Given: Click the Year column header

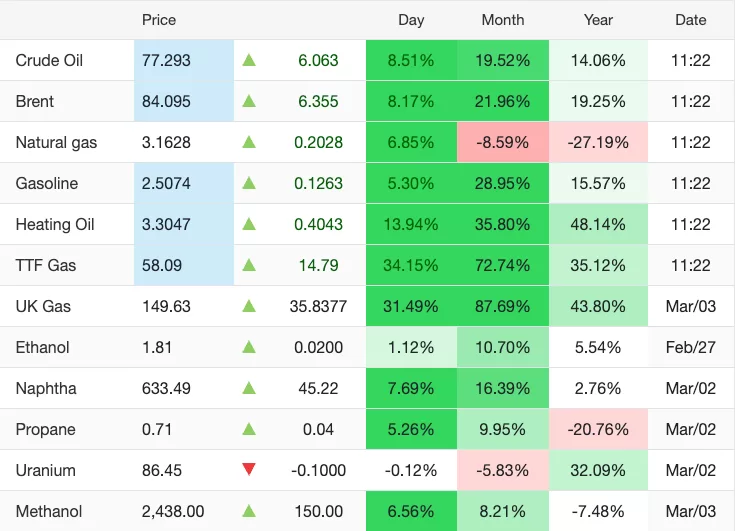Looking at the screenshot, I should (598, 20).
